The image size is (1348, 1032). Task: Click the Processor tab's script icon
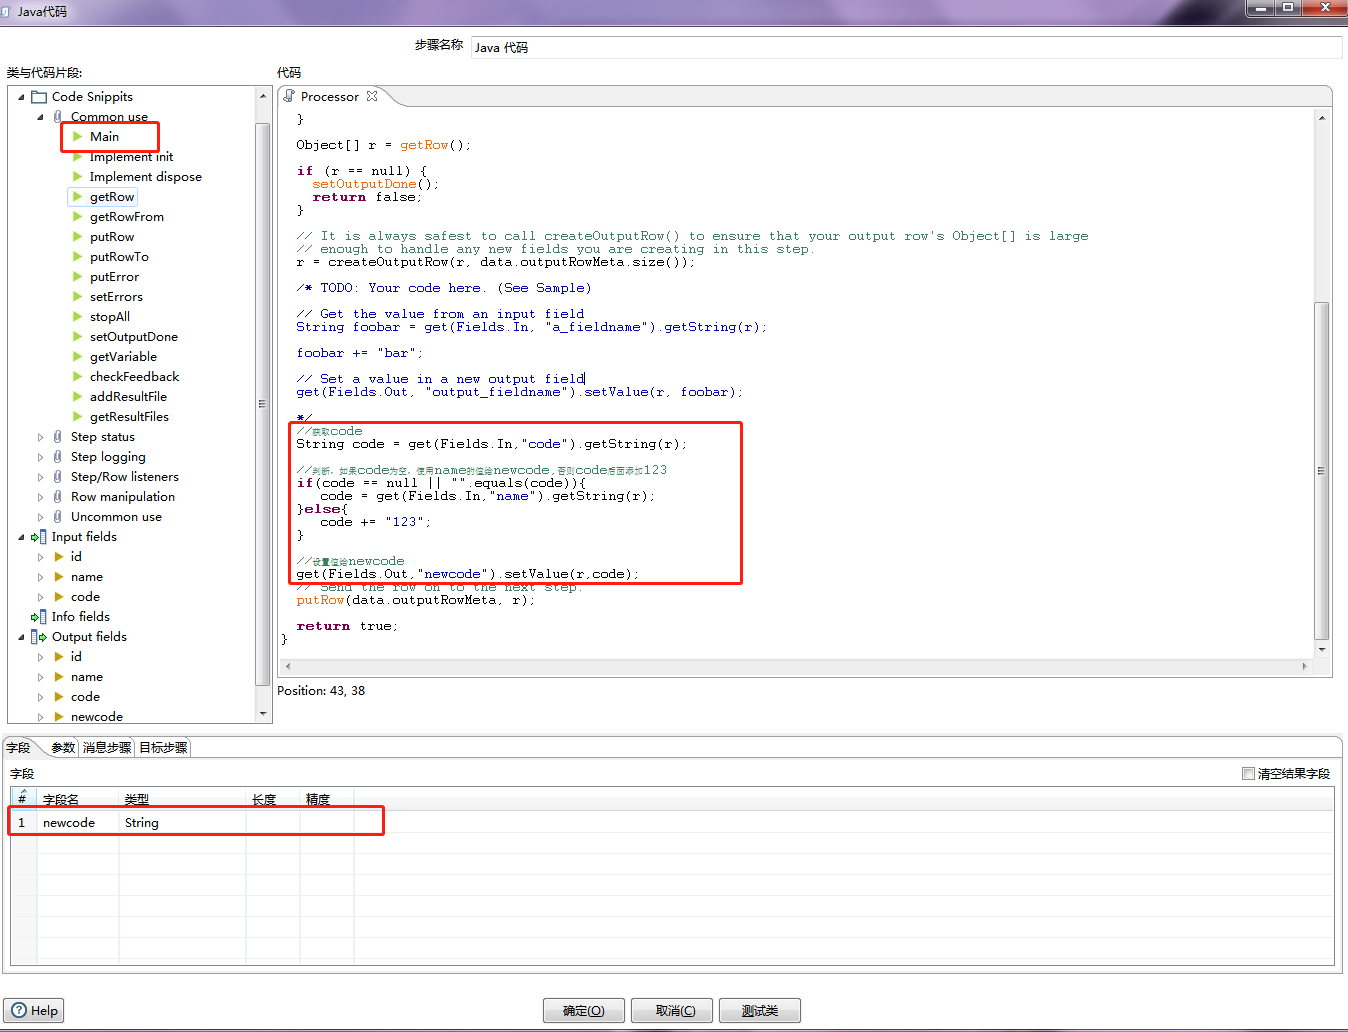click(289, 96)
